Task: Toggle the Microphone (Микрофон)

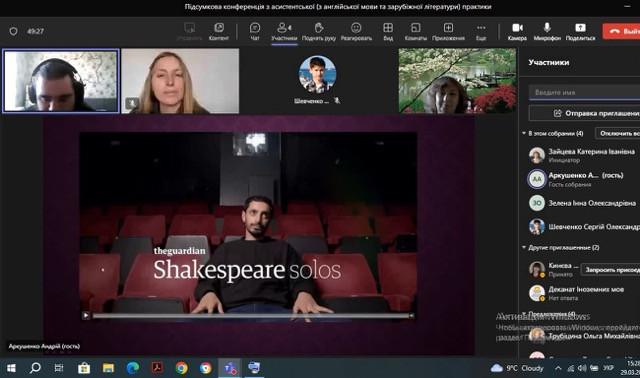Action: [547, 31]
